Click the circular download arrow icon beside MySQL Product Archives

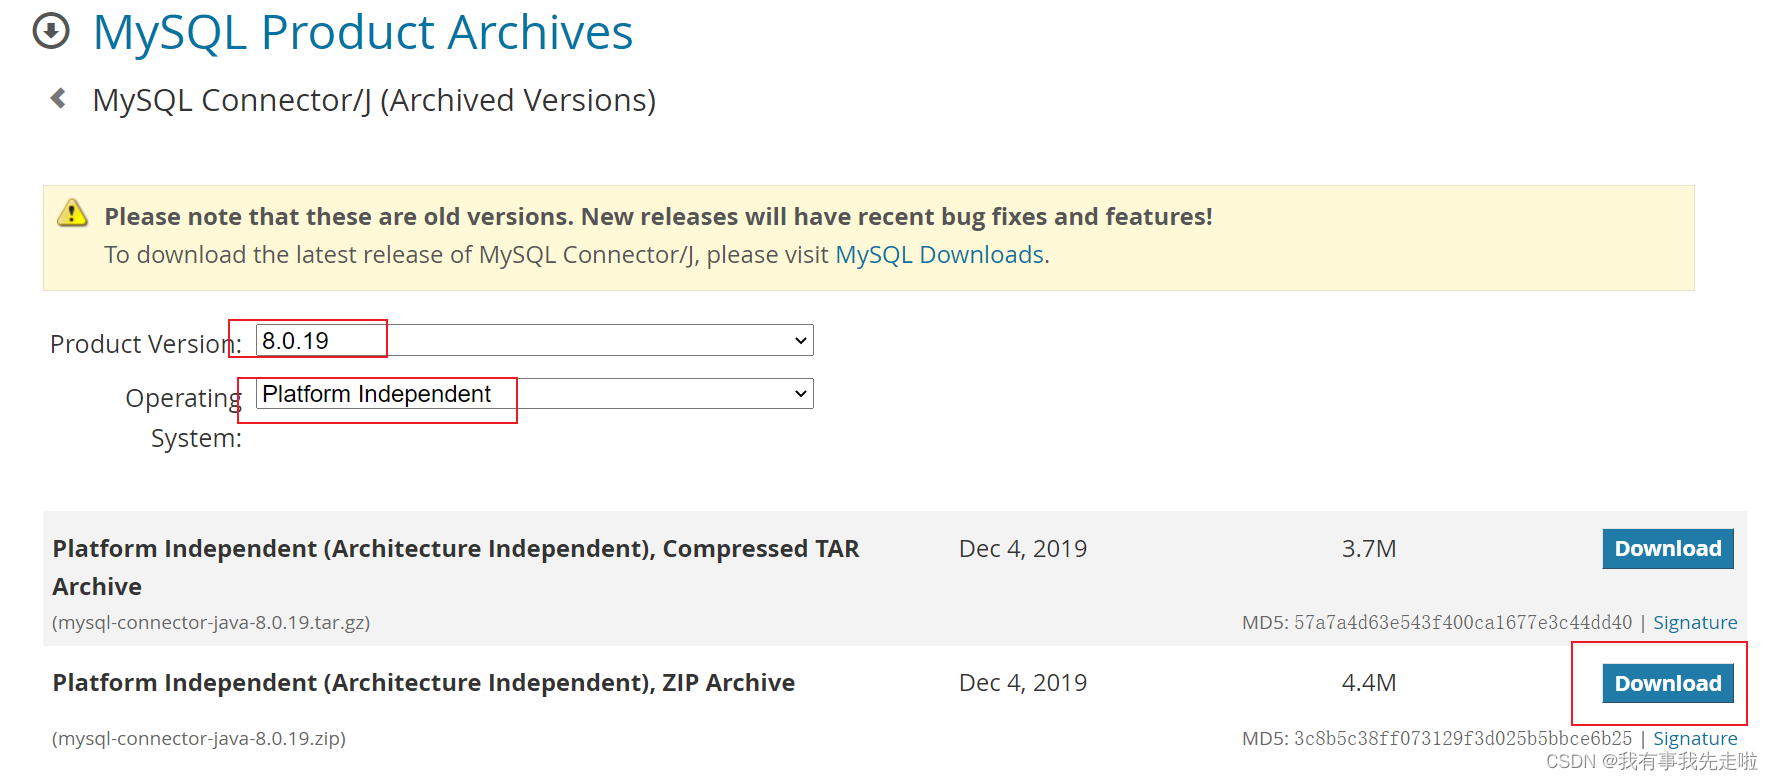click(49, 31)
